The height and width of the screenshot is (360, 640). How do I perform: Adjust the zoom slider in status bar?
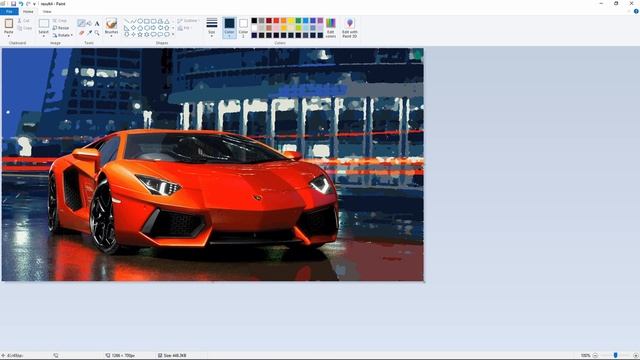[615, 355]
